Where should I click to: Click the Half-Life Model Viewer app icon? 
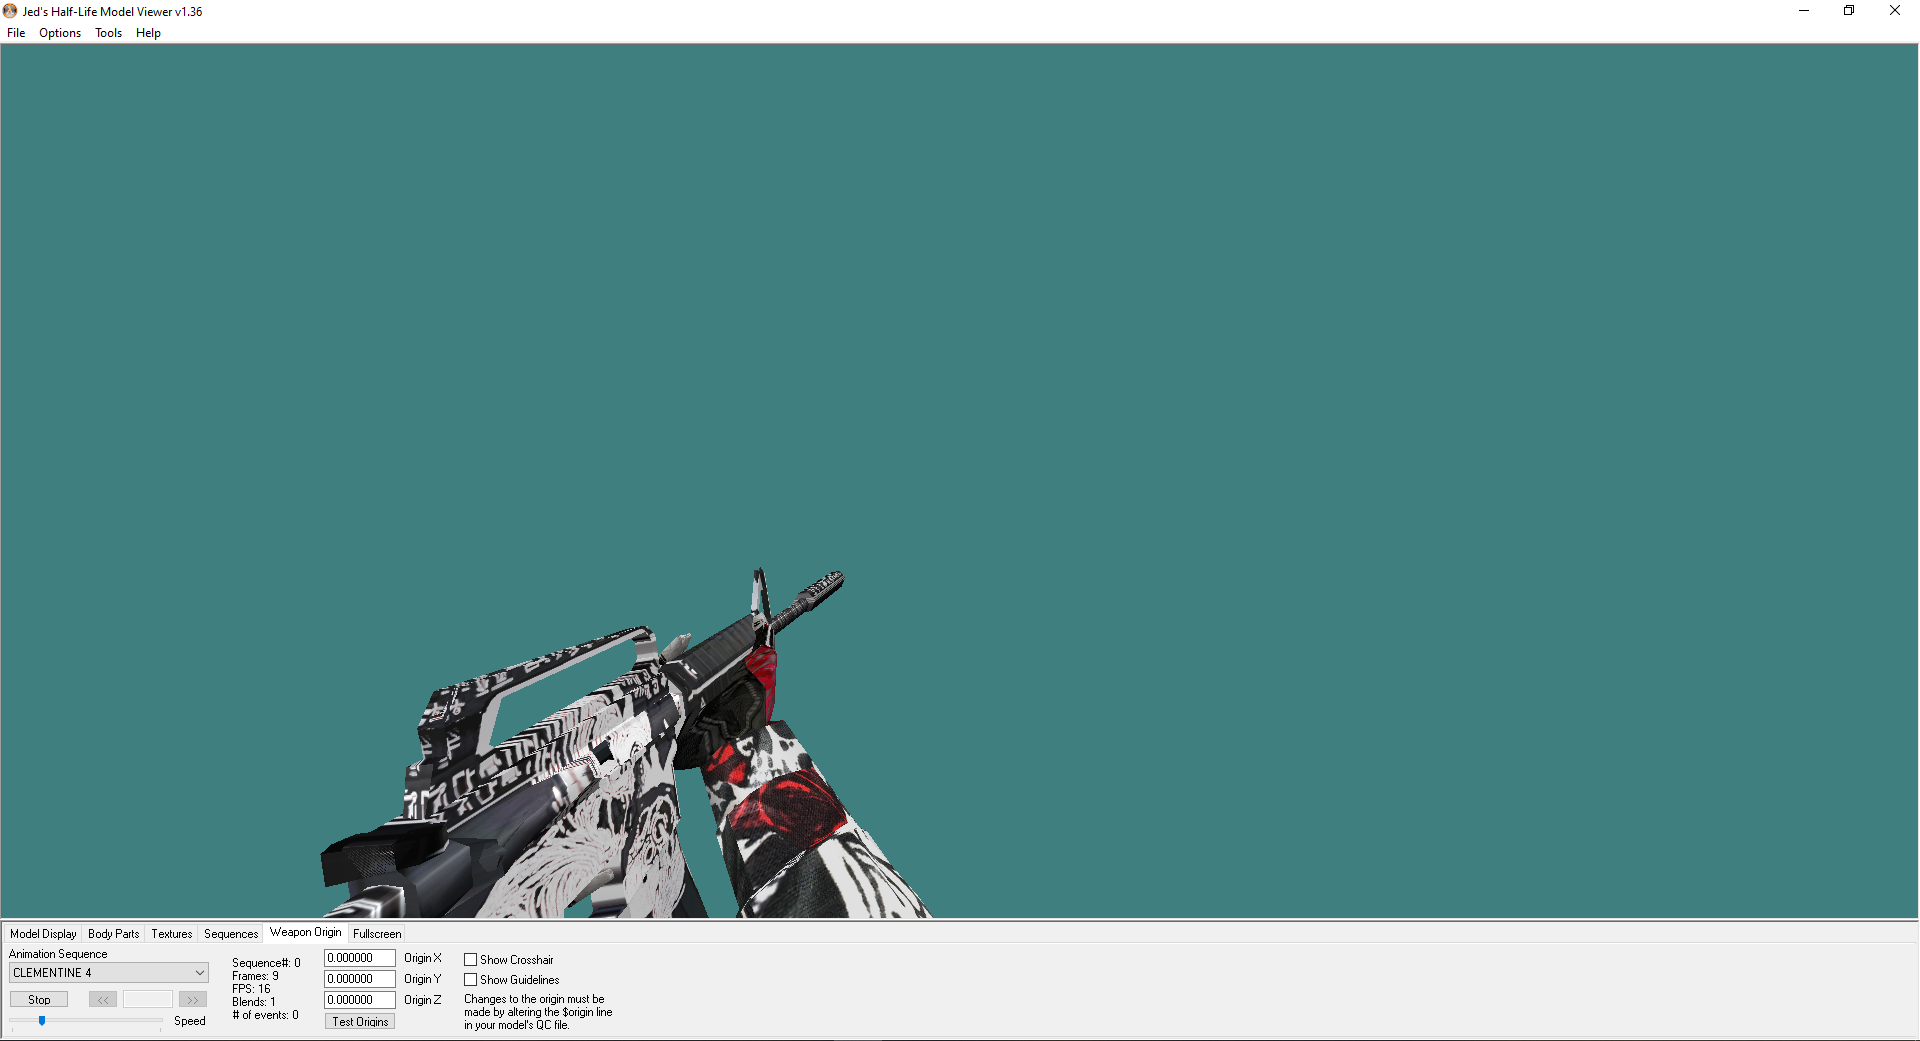pyautogui.click(x=10, y=11)
